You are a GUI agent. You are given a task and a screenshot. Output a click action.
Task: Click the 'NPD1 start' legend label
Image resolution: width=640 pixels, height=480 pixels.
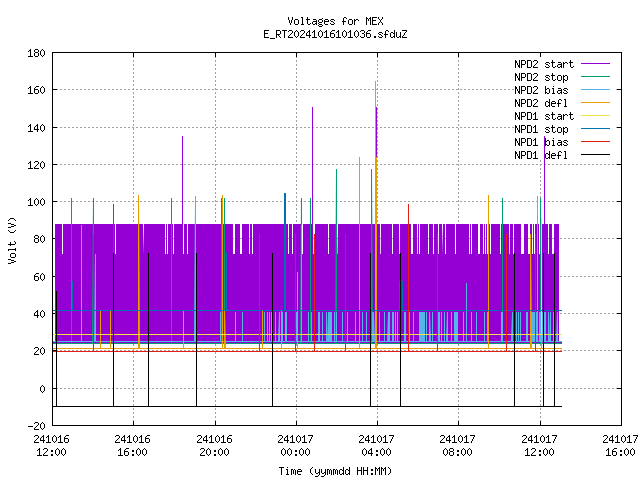(544, 116)
